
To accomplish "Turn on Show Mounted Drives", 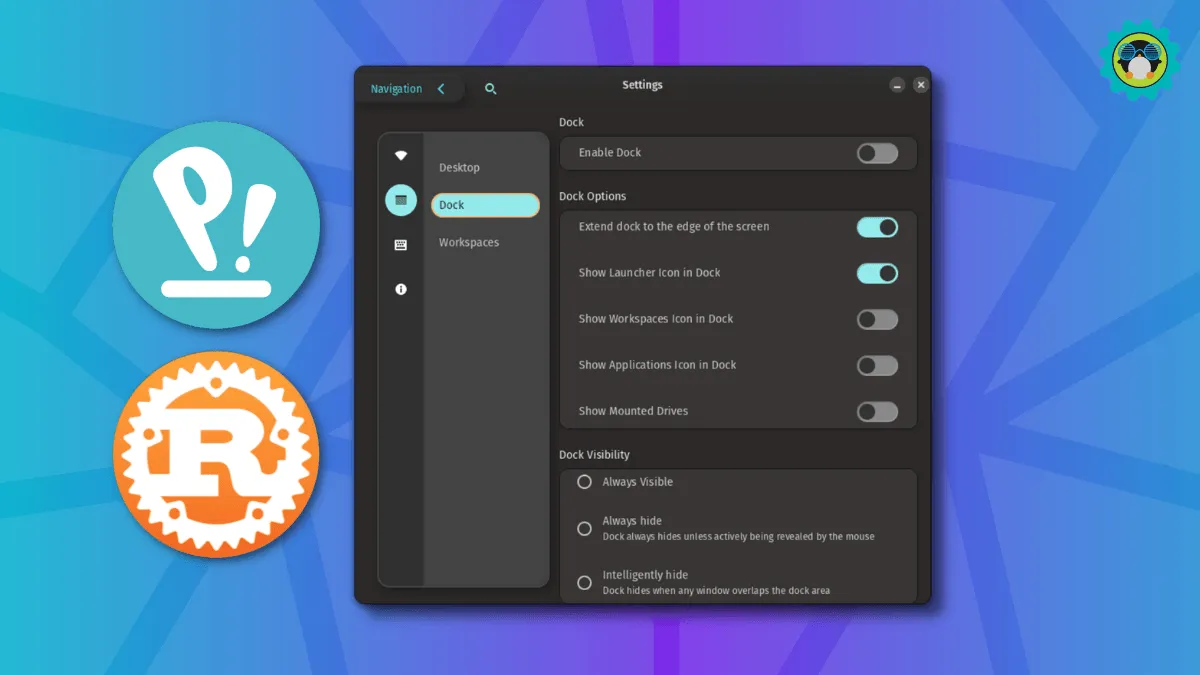I will point(877,411).
